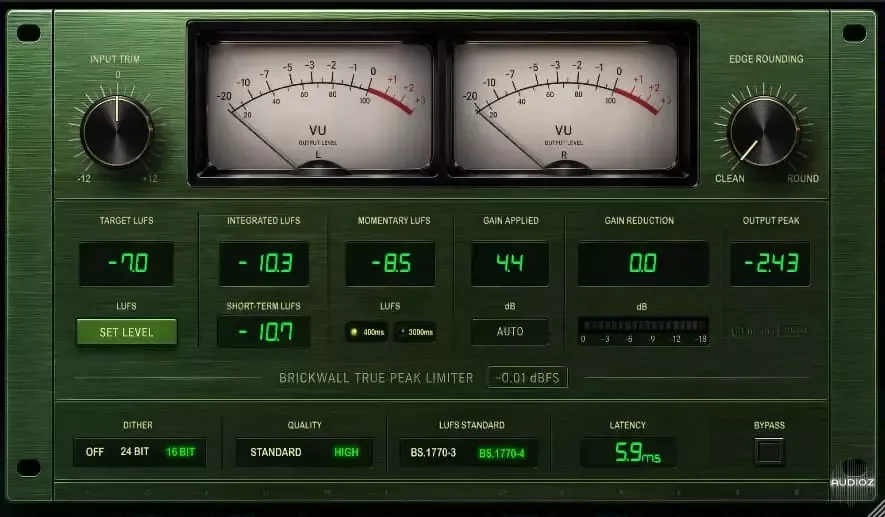The image size is (885, 517).
Task: Choose STANDARD quality mode
Action: (276, 452)
